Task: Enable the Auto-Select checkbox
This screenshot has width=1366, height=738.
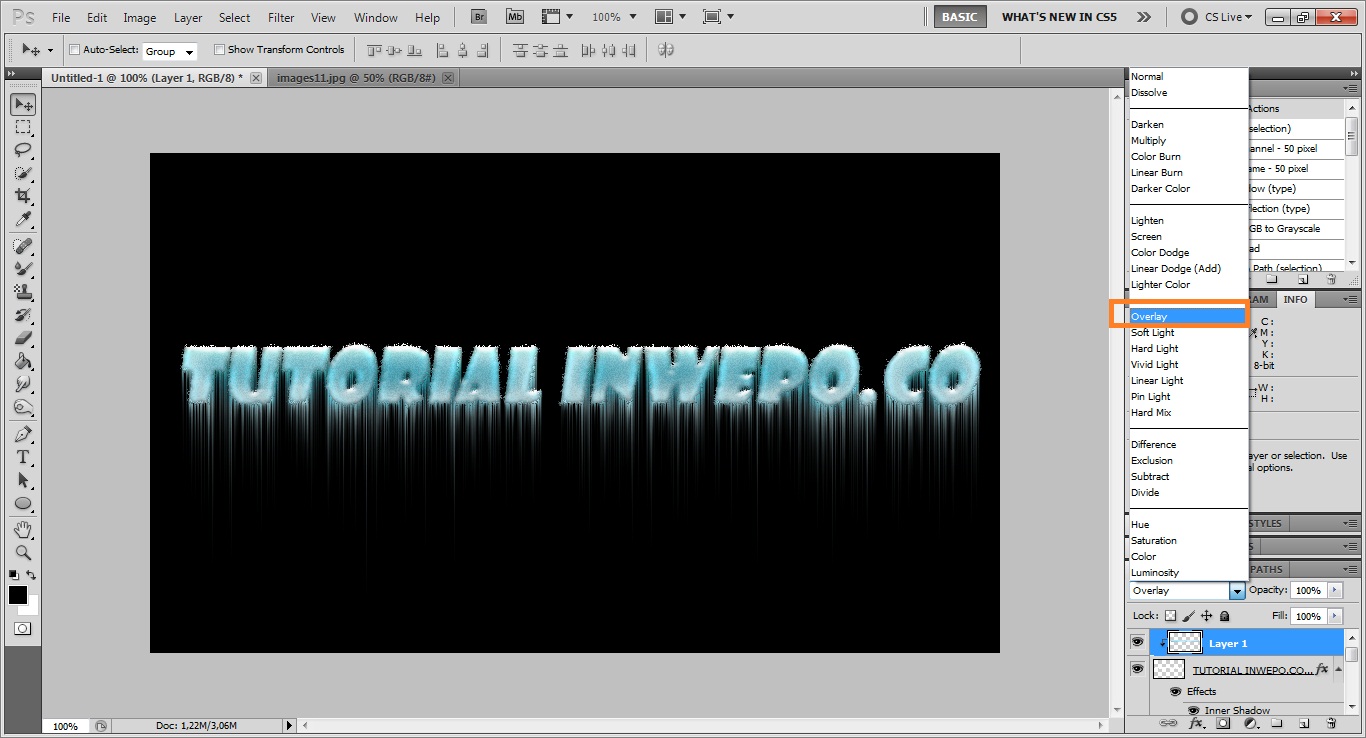Action: tap(74, 50)
